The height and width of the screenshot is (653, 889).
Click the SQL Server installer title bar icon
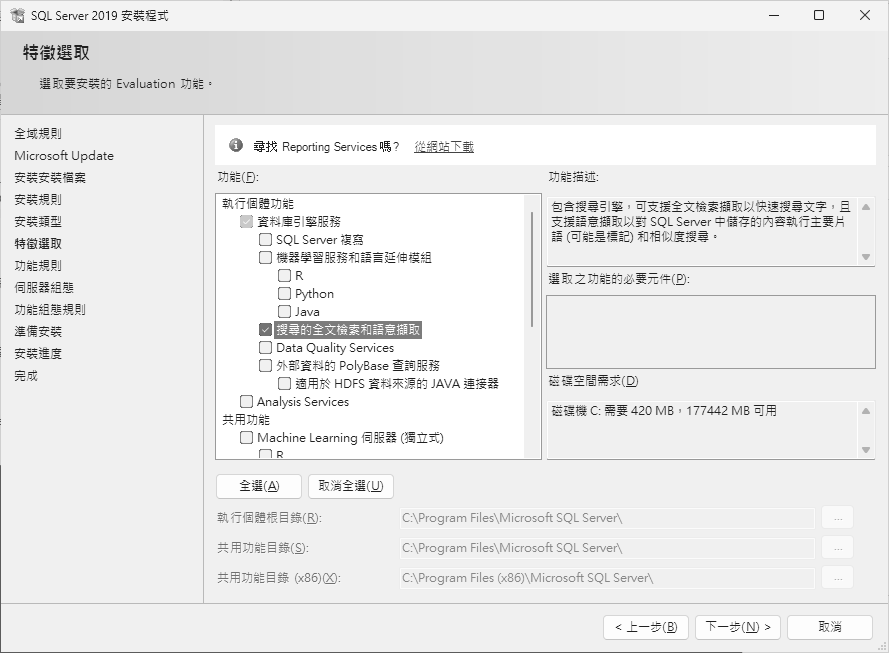tap(17, 15)
